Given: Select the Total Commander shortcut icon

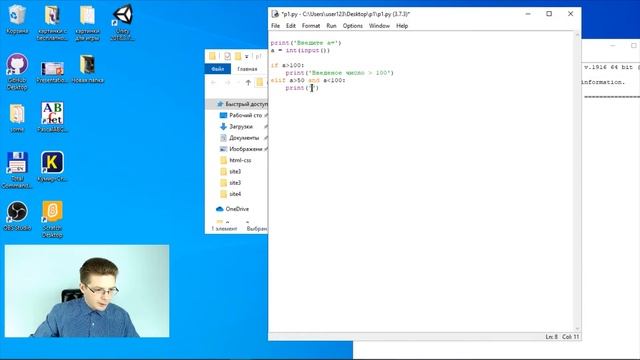Looking at the screenshot, I should [x=17, y=162].
